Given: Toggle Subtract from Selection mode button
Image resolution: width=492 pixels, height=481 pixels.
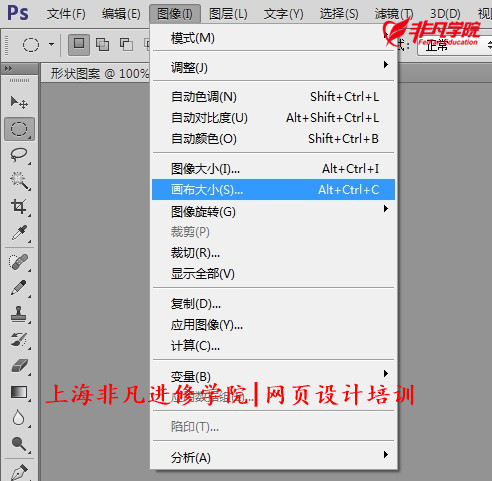Looking at the screenshot, I should point(126,44).
